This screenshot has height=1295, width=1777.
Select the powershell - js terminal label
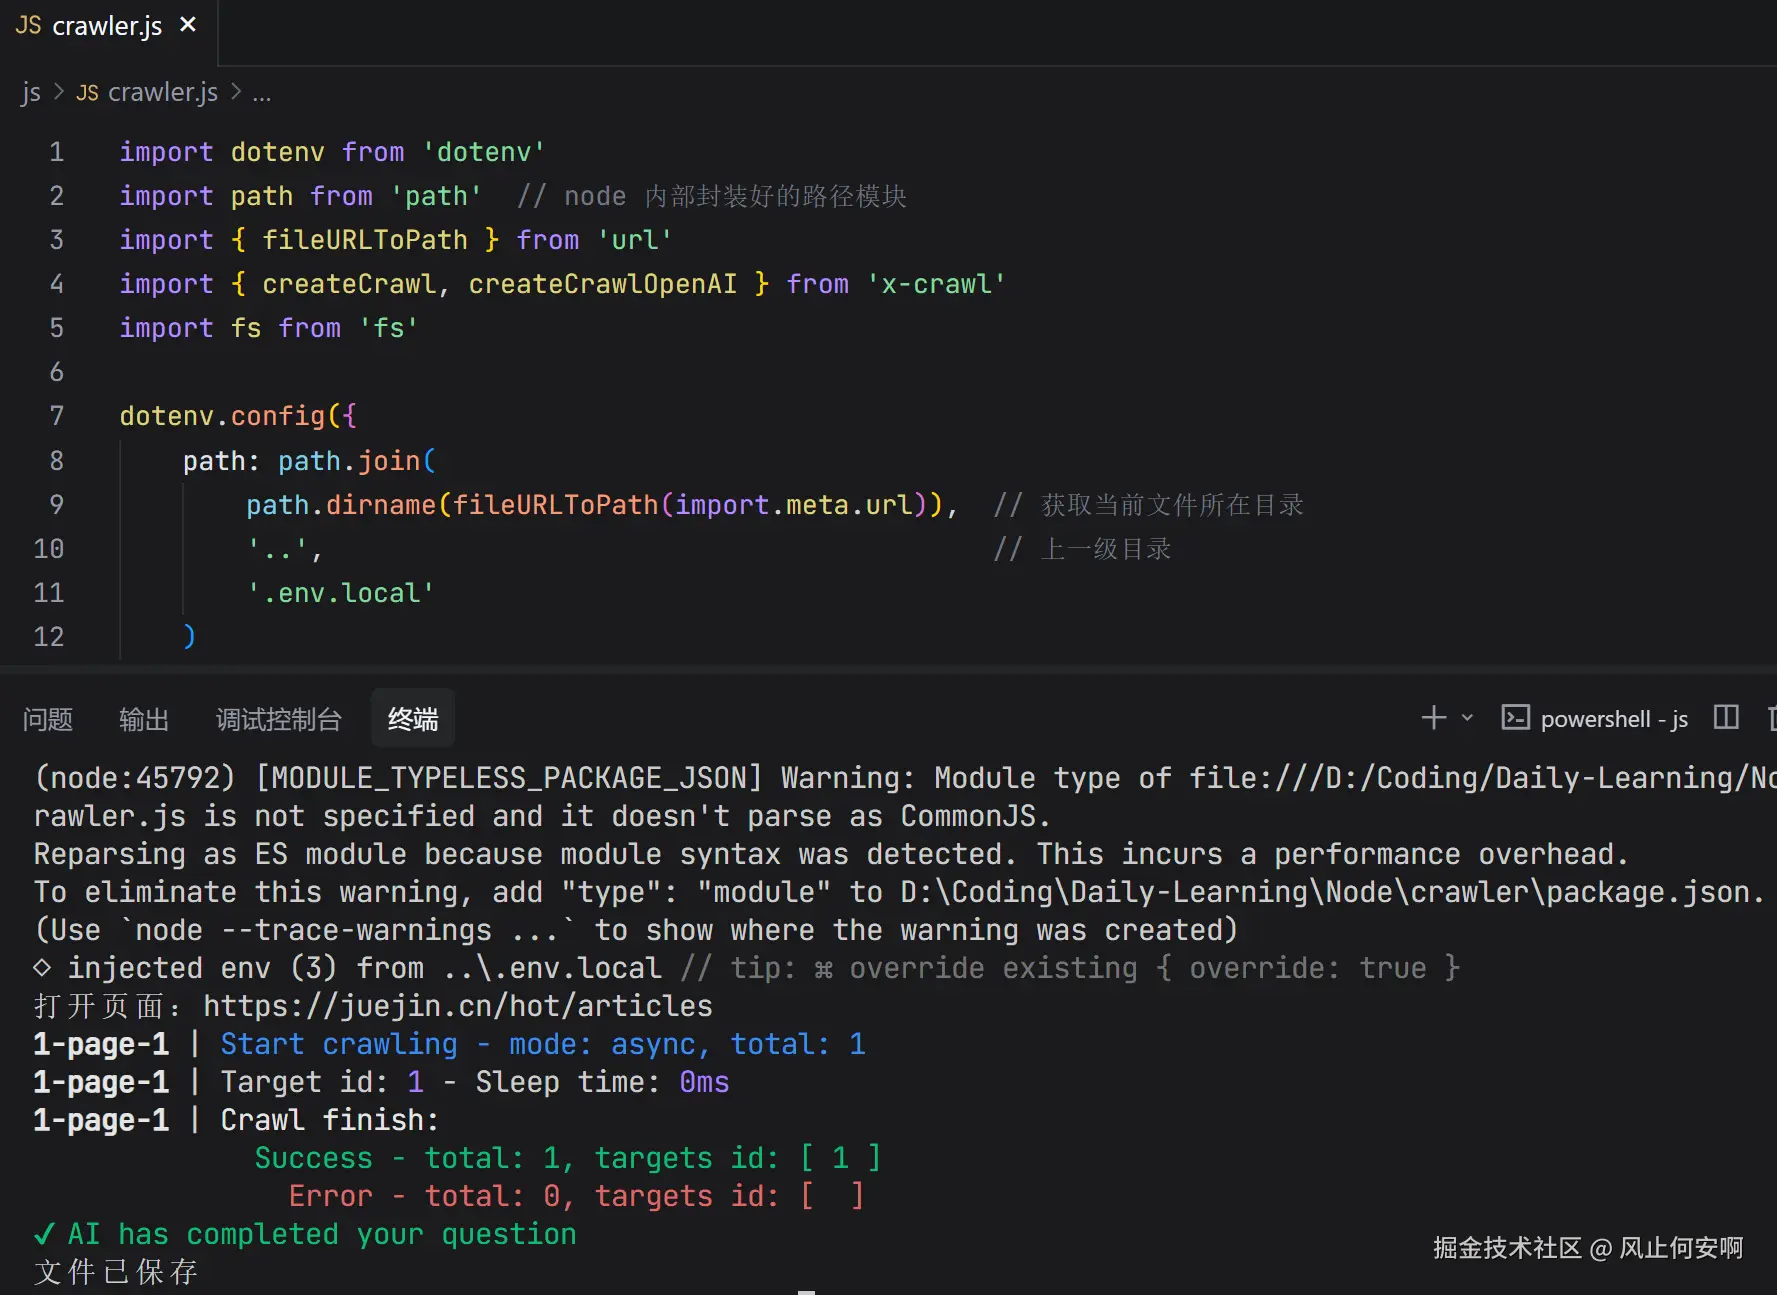(x=1614, y=719)
